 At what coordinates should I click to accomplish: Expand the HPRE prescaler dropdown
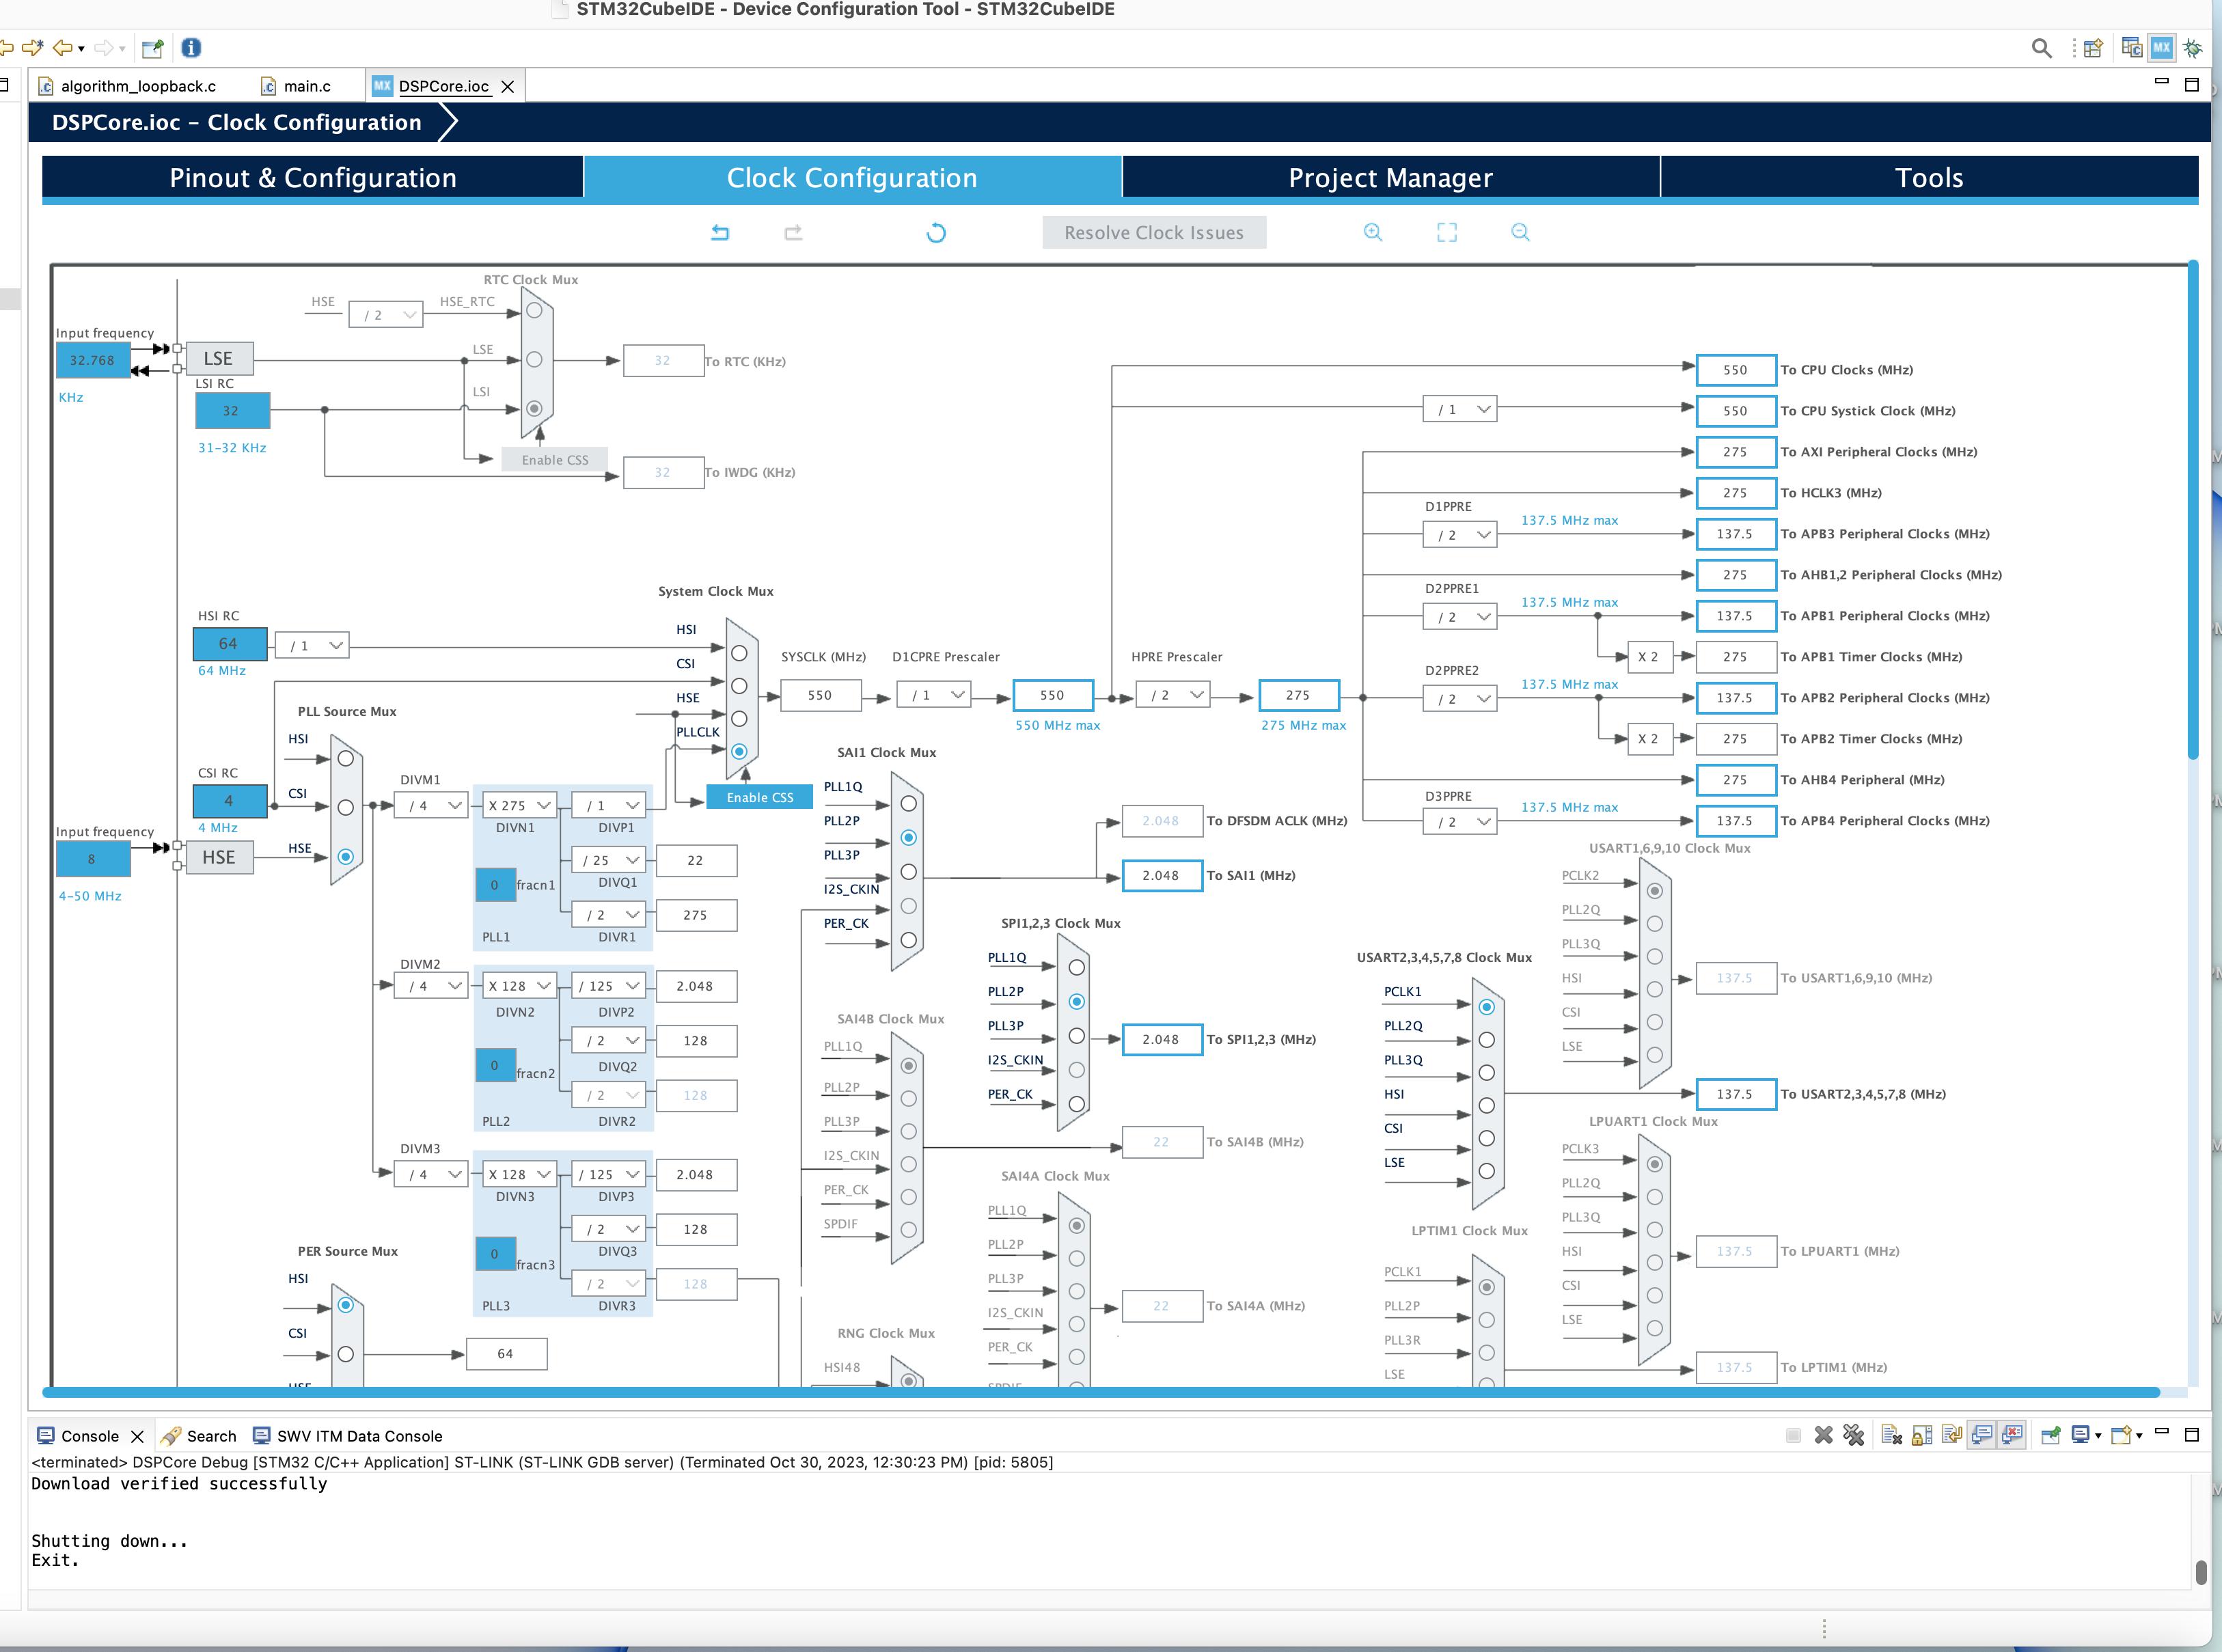pos(1171,694)
